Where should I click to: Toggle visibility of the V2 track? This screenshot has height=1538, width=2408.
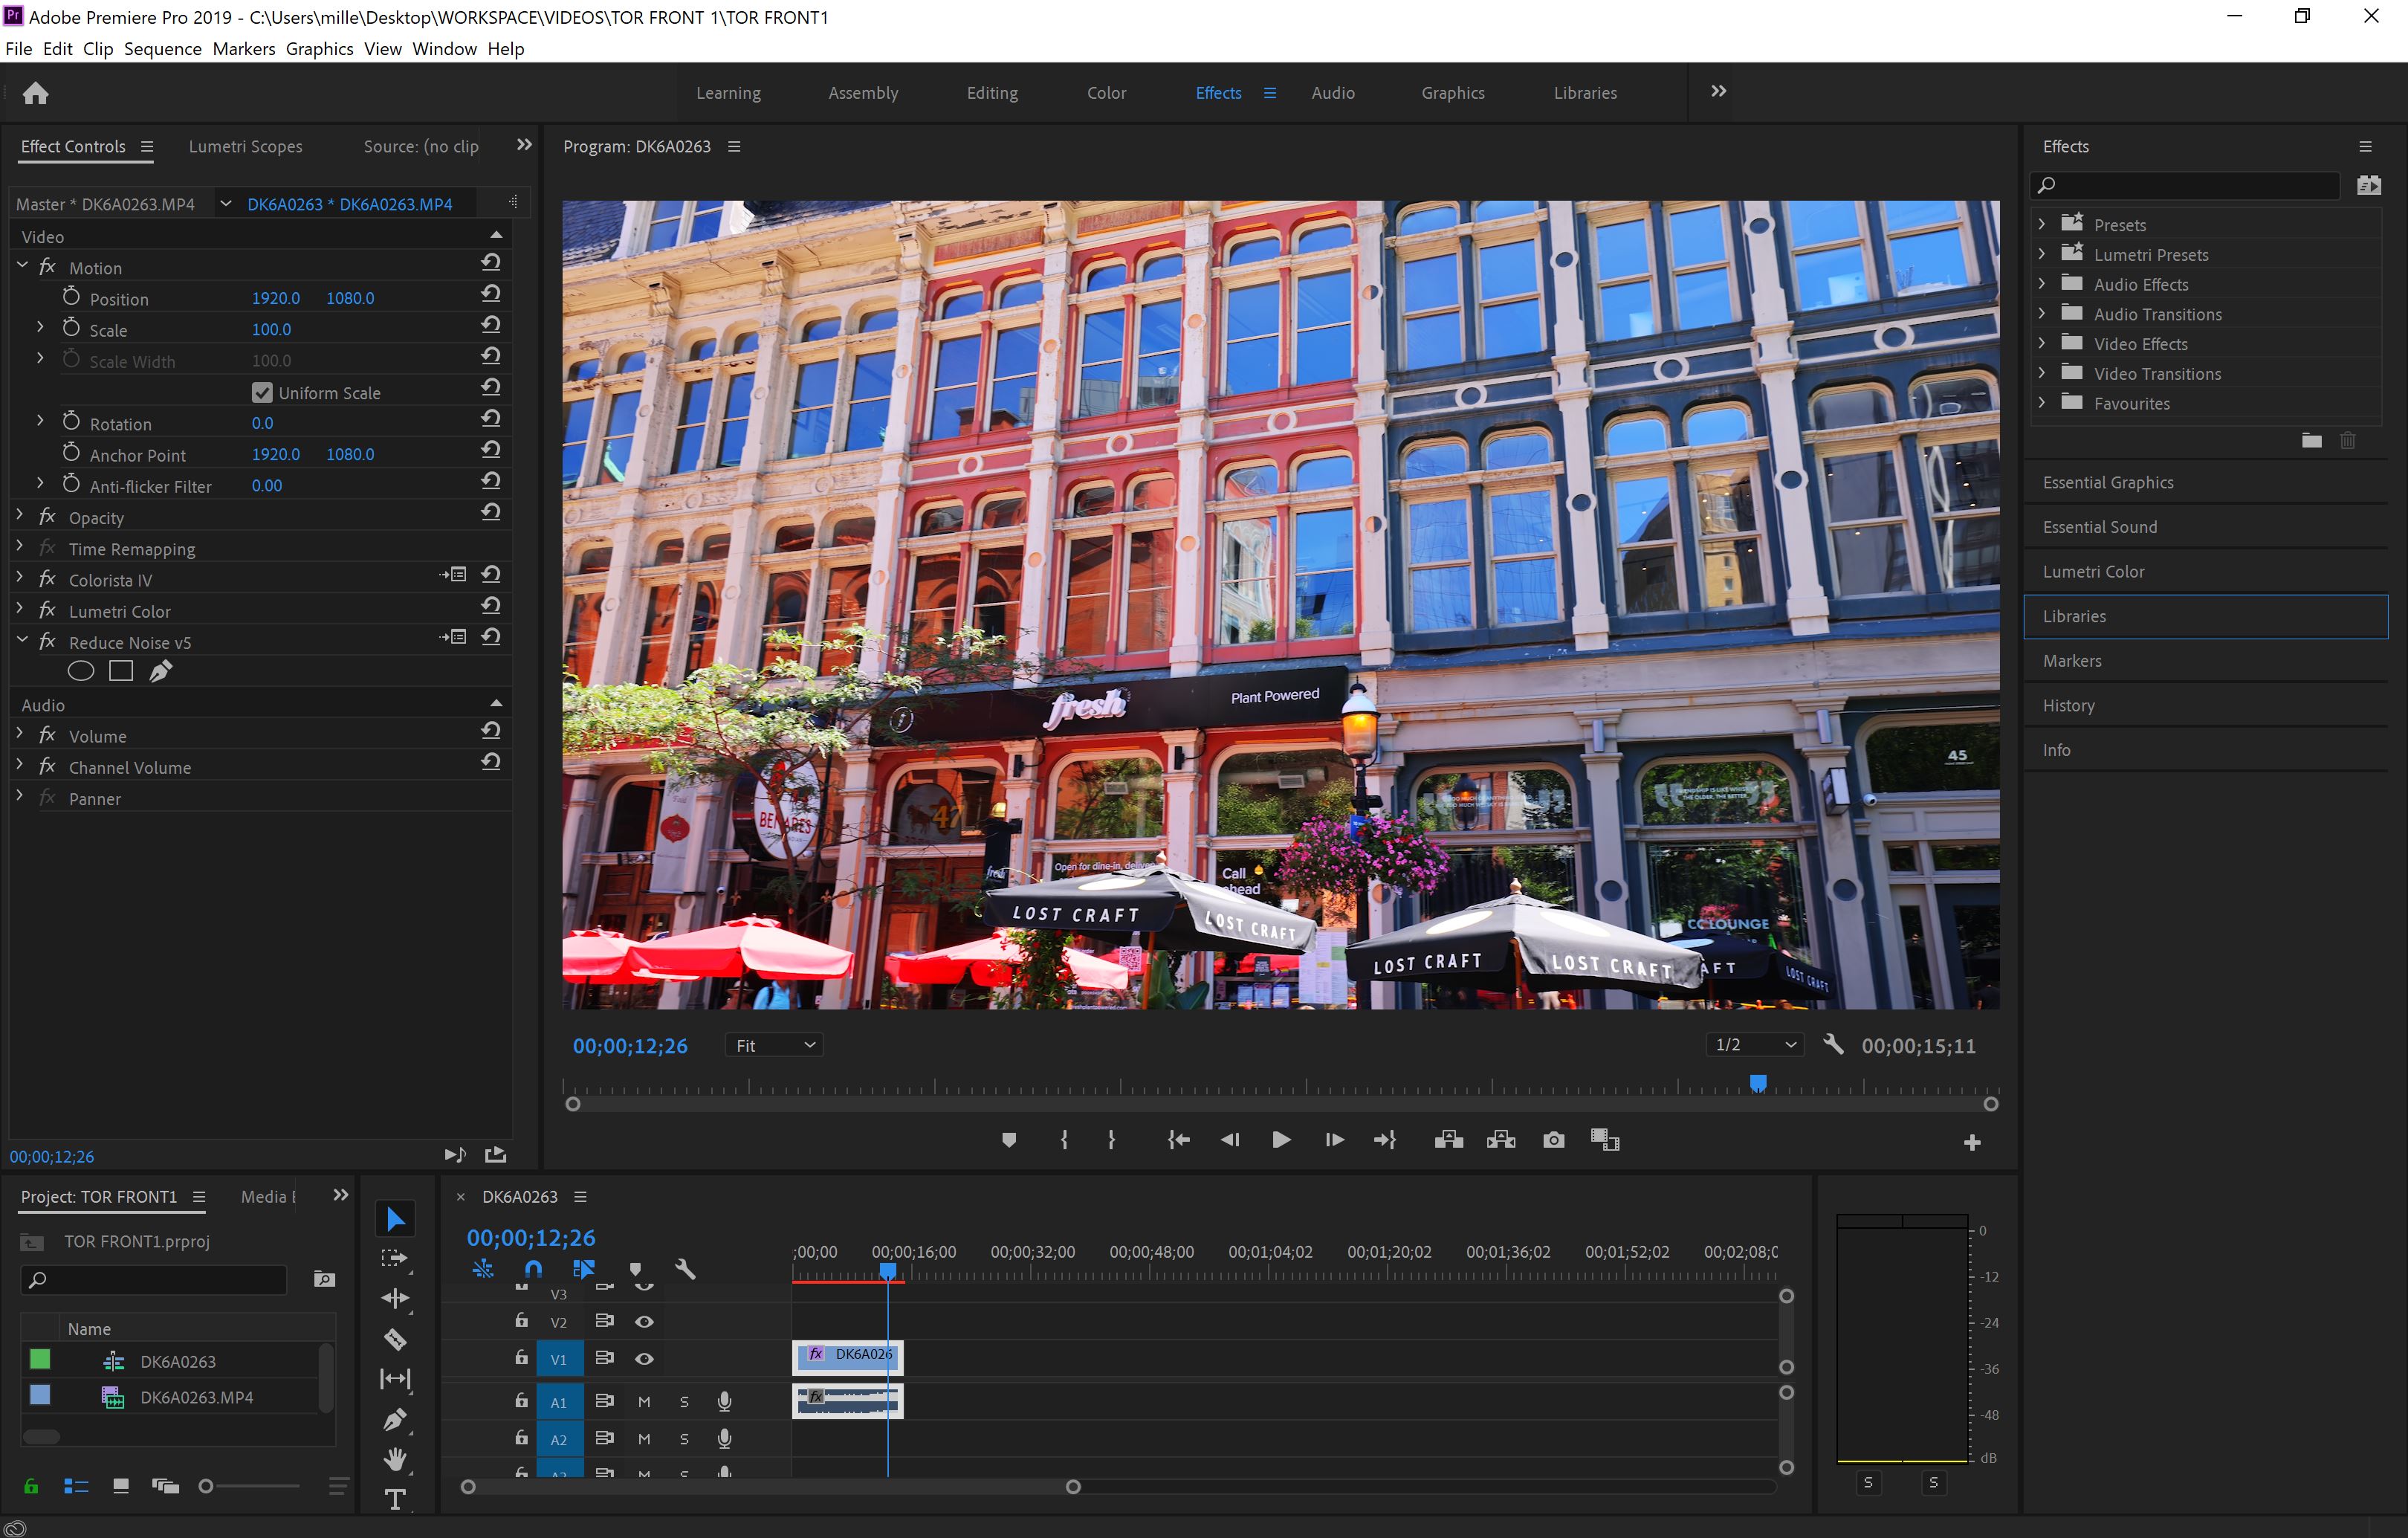[x=644, y=1321]
